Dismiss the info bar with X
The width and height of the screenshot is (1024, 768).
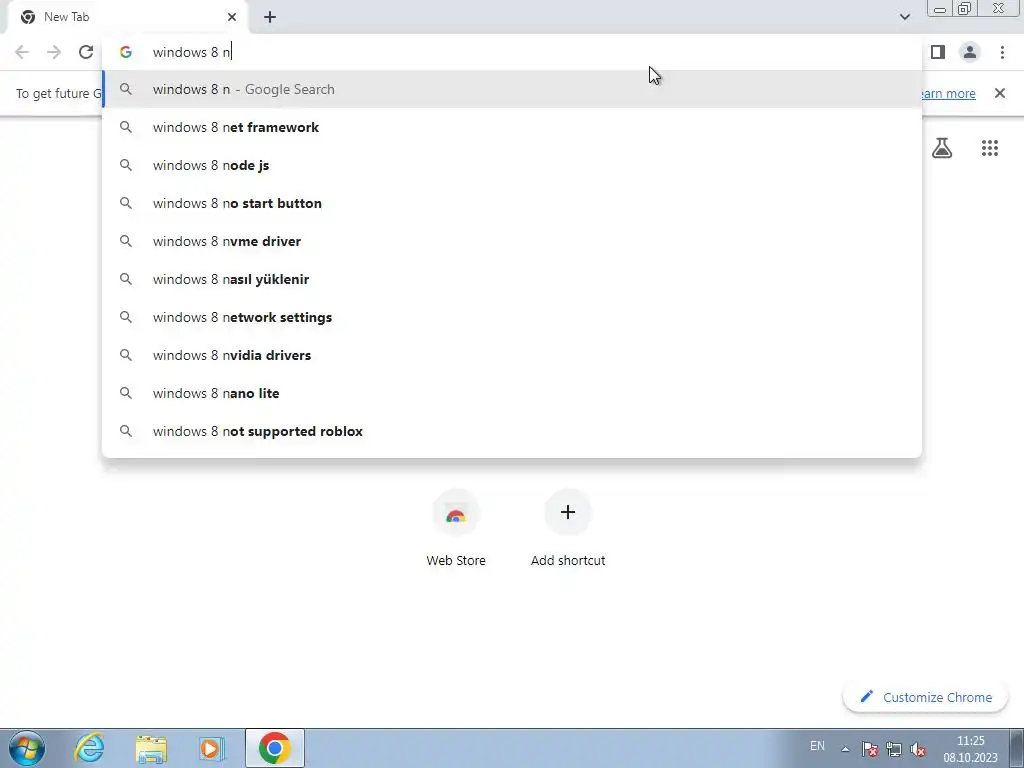pyautogui.click(x=1000, y=93)
